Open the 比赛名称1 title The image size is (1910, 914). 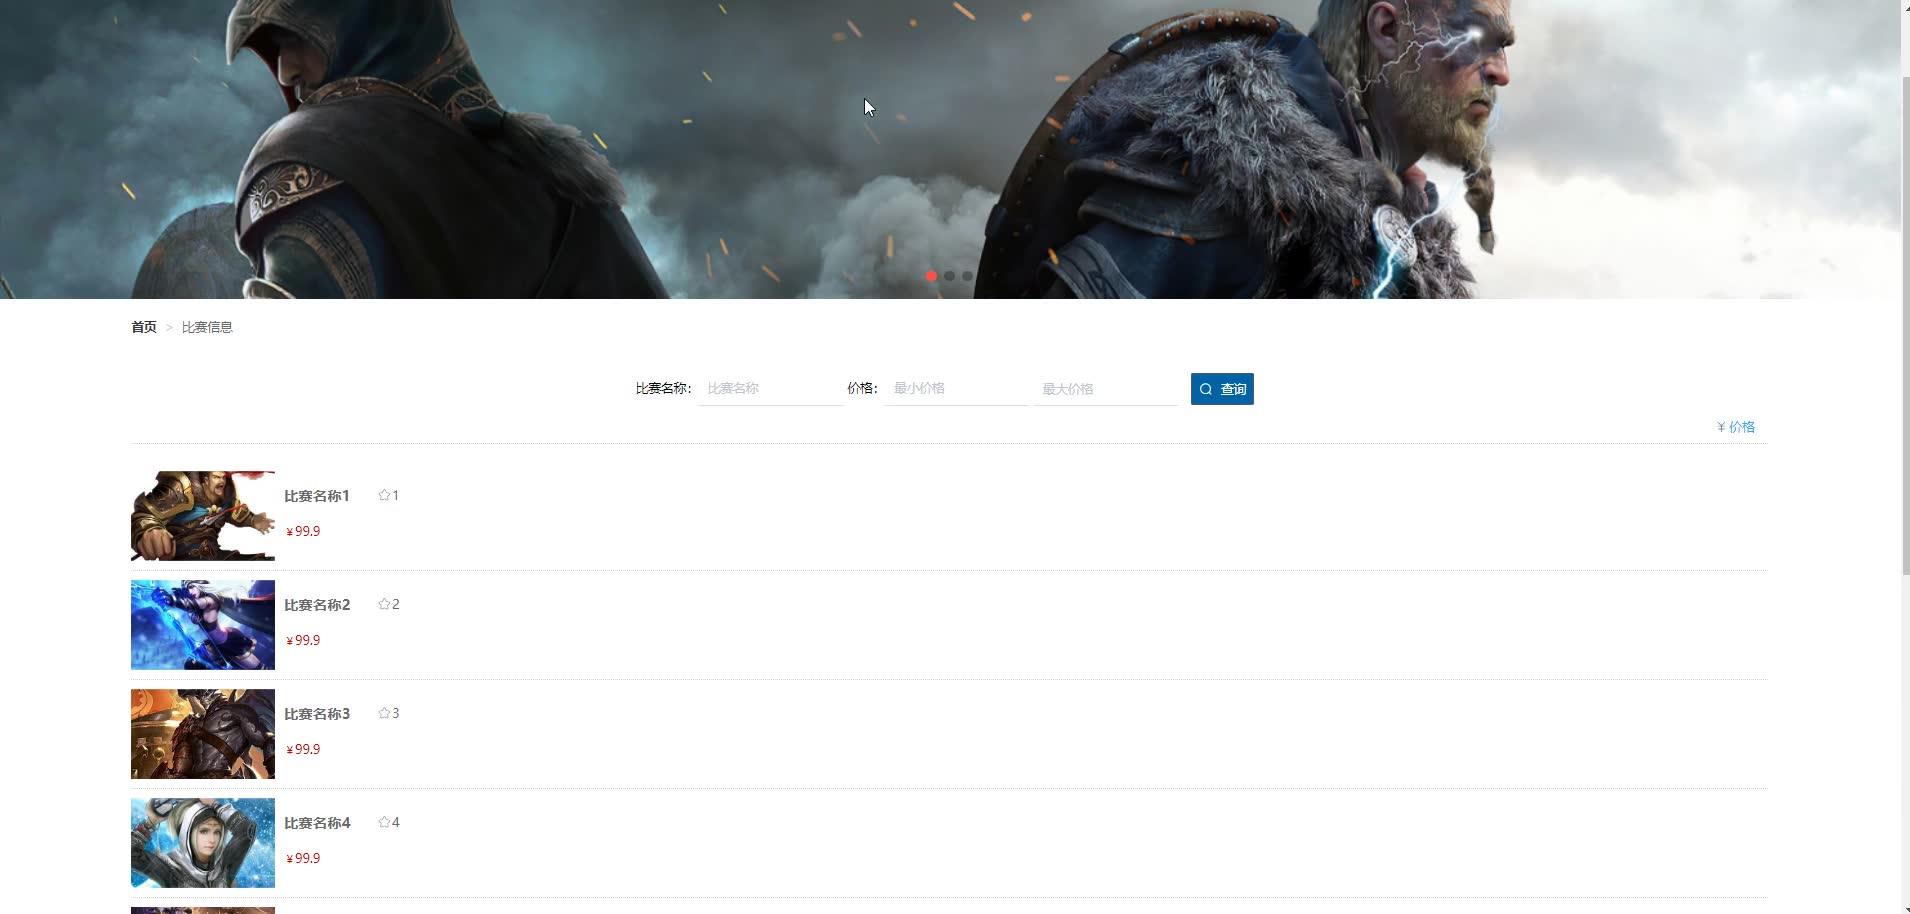click(317, 496)
